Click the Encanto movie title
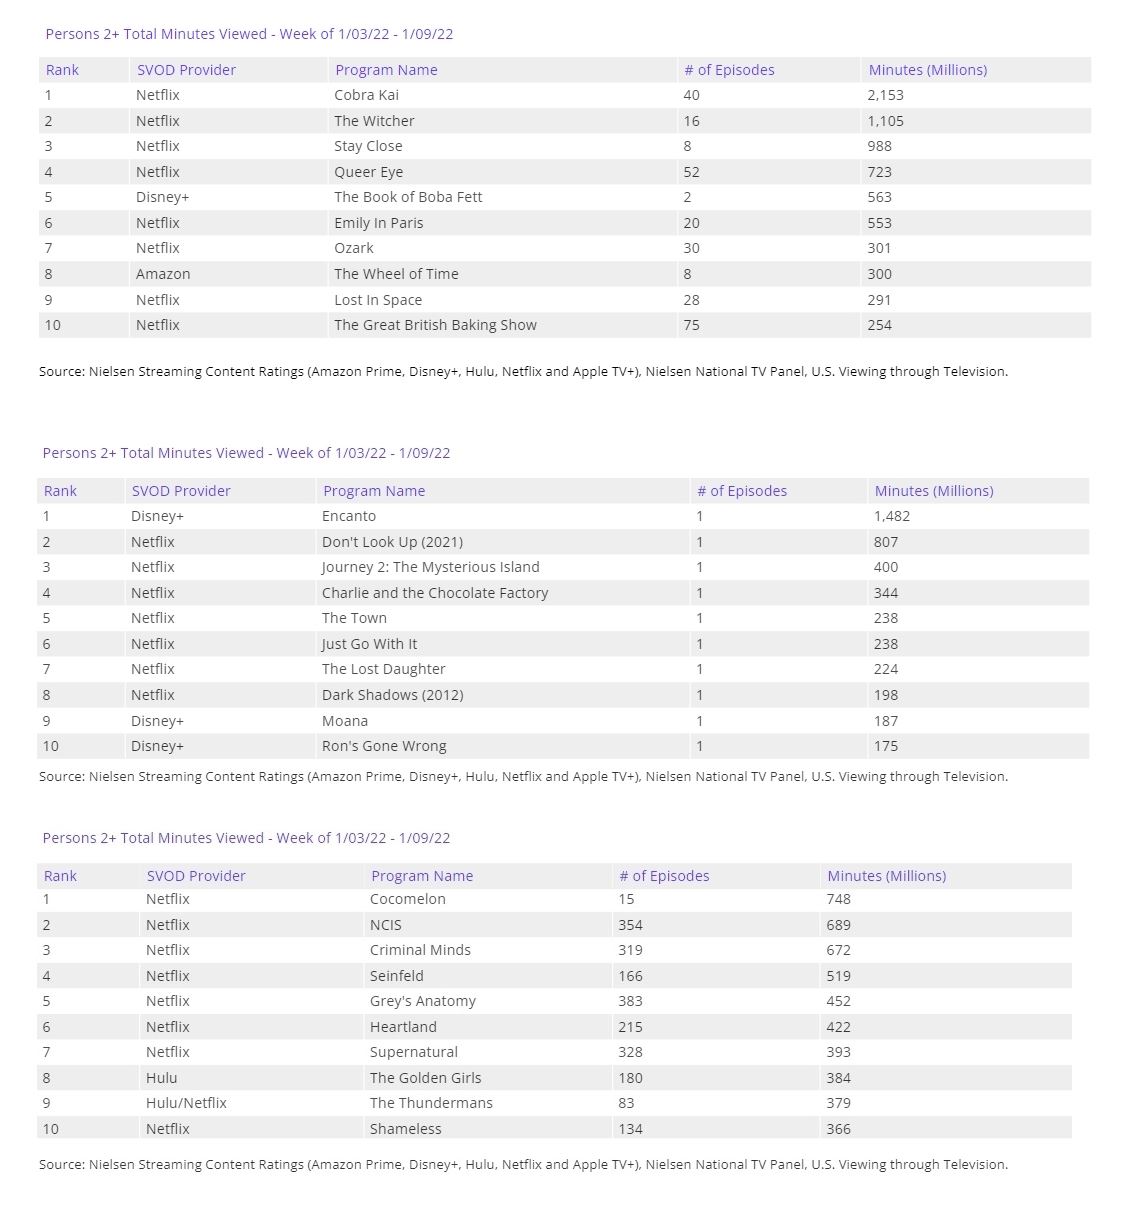 tap(349, 516)
